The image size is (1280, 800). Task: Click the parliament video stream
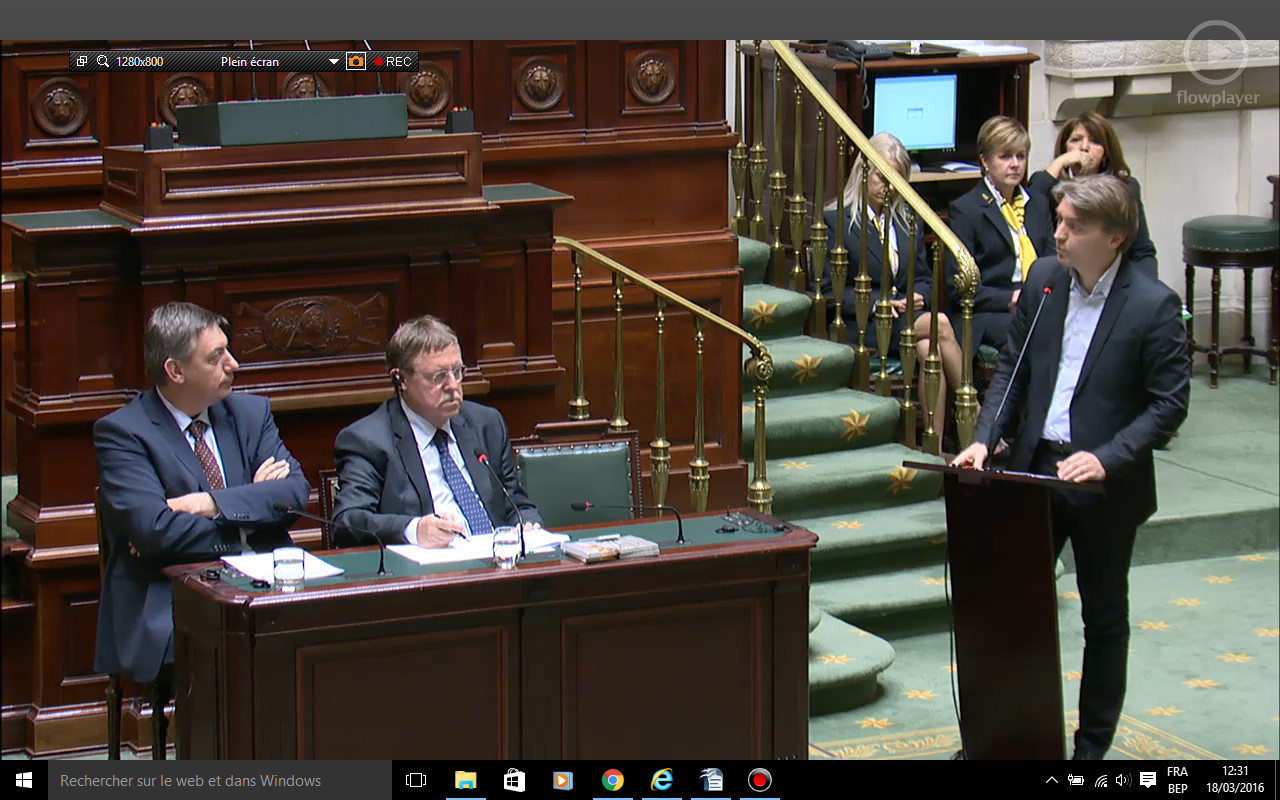point(640,400)
